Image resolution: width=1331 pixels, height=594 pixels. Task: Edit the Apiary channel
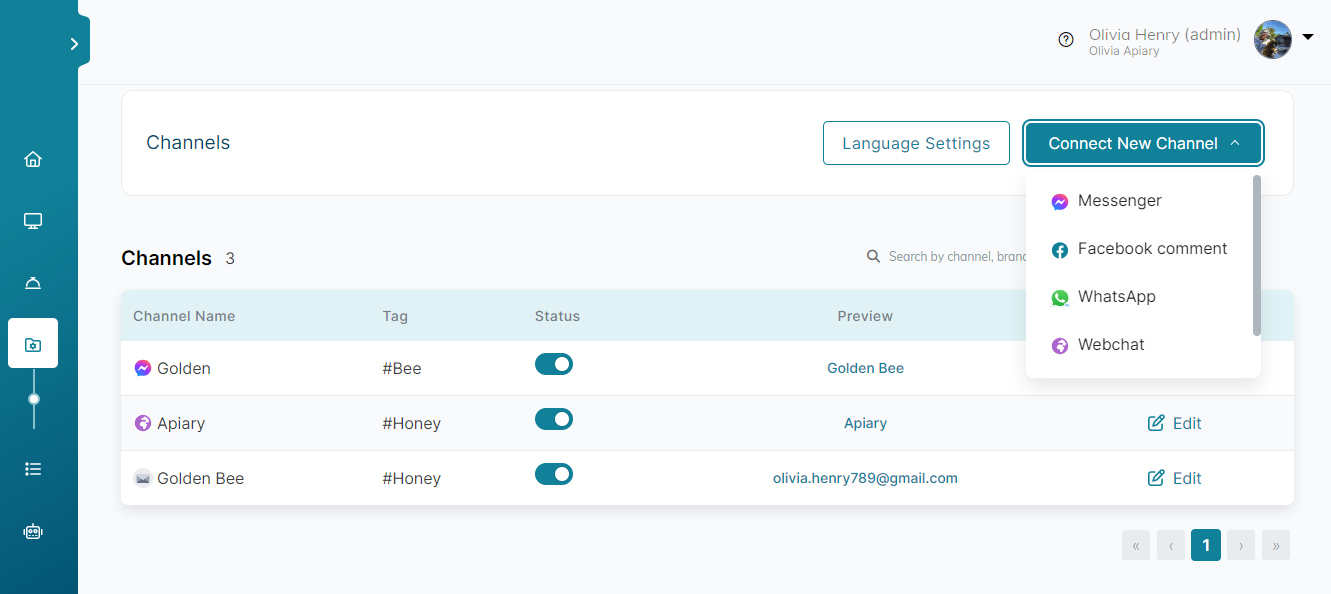1175,423
